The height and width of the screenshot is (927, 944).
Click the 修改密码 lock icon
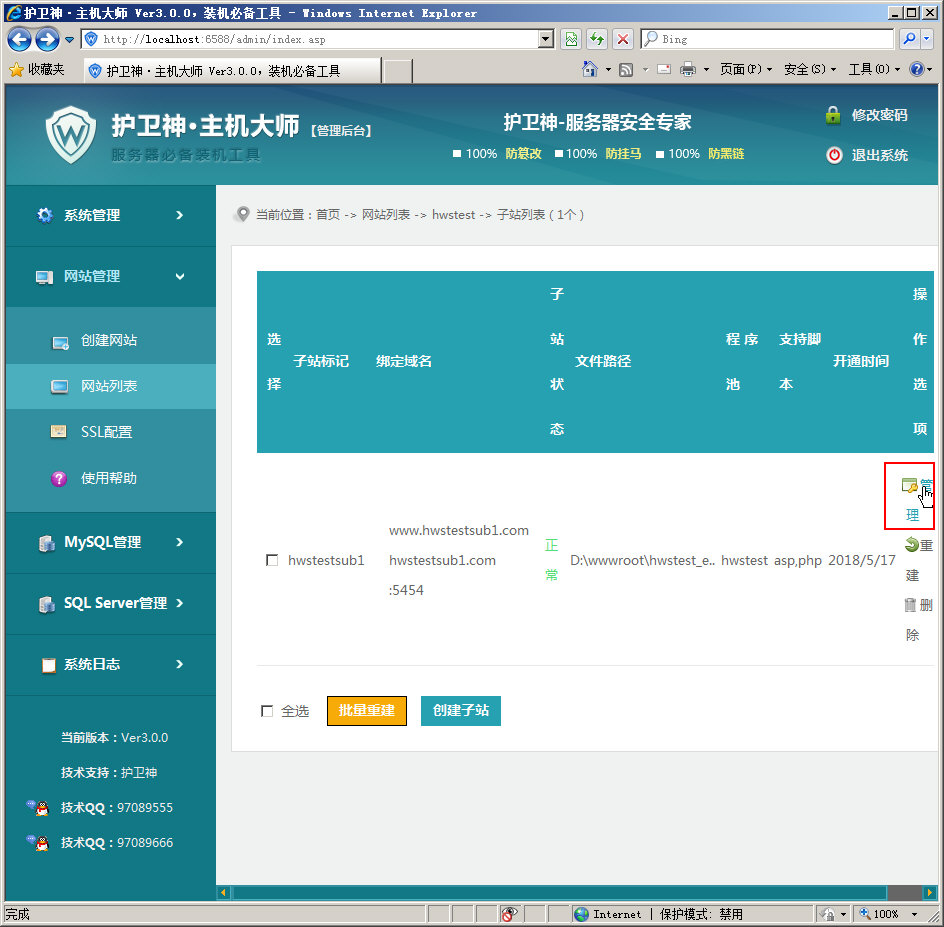[x=833, y=115]
